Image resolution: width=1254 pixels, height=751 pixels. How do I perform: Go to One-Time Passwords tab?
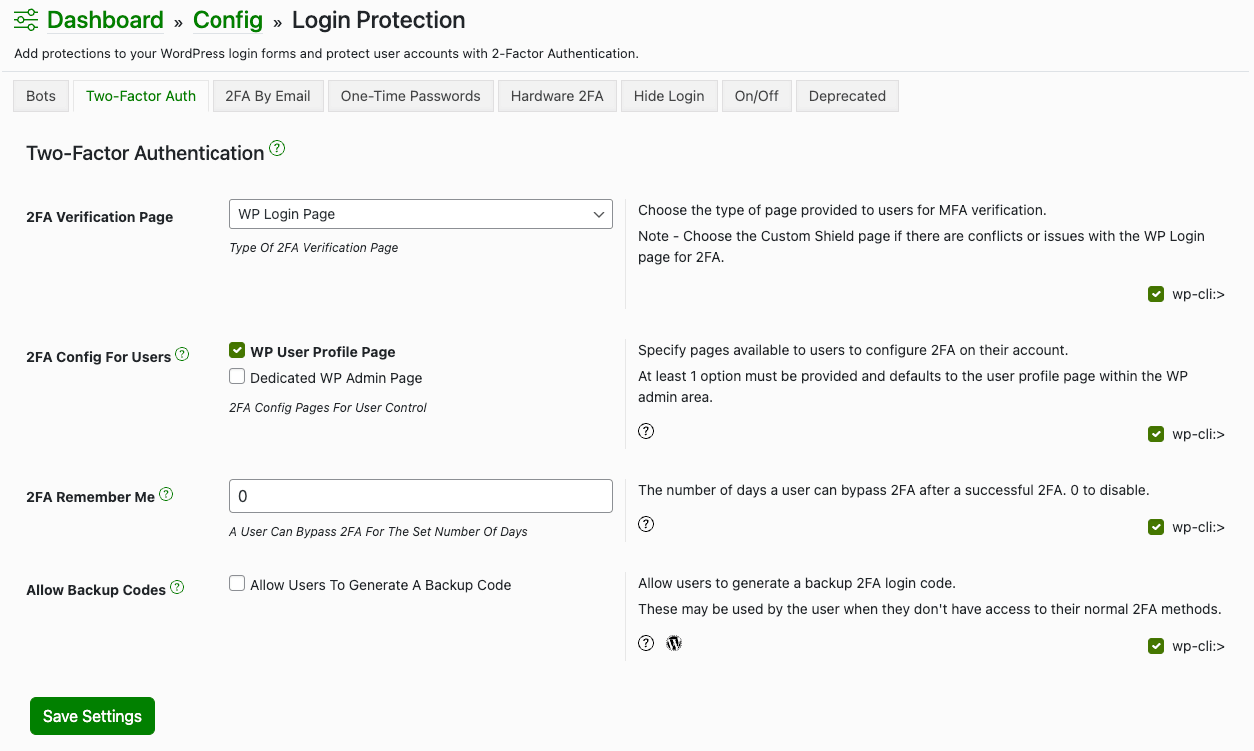click(411, 96)
